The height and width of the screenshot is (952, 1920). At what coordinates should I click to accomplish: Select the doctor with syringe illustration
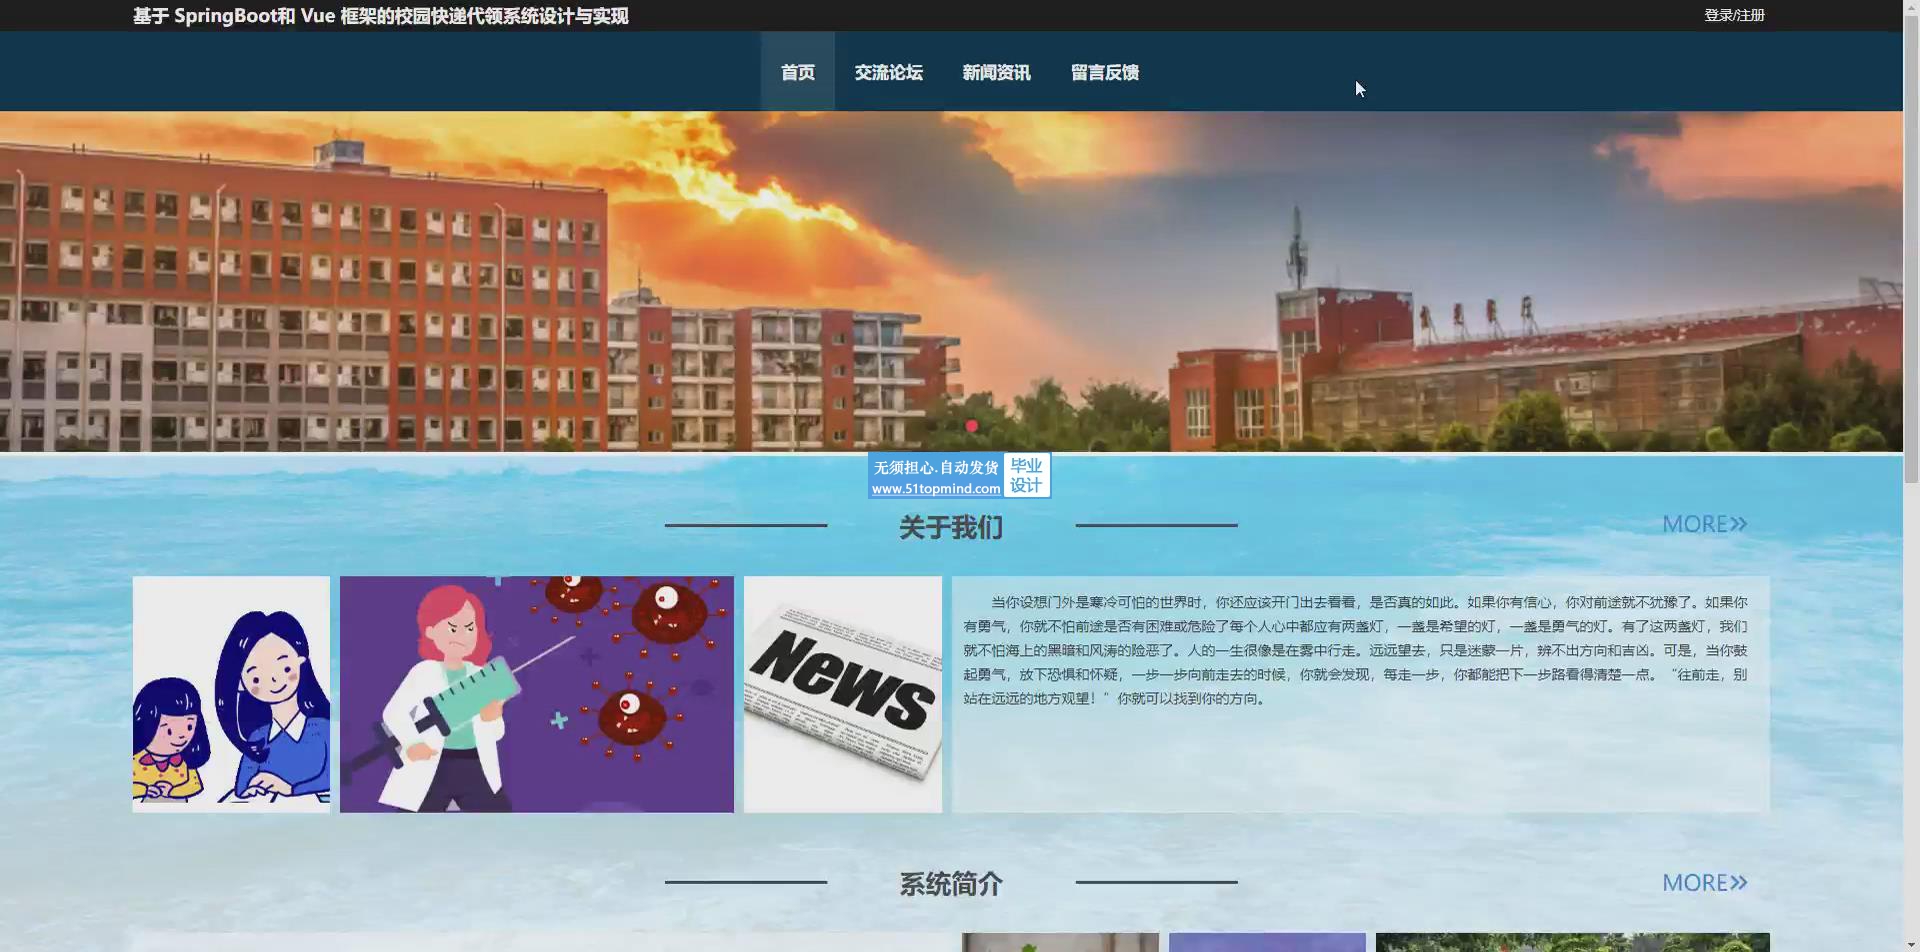536,694
